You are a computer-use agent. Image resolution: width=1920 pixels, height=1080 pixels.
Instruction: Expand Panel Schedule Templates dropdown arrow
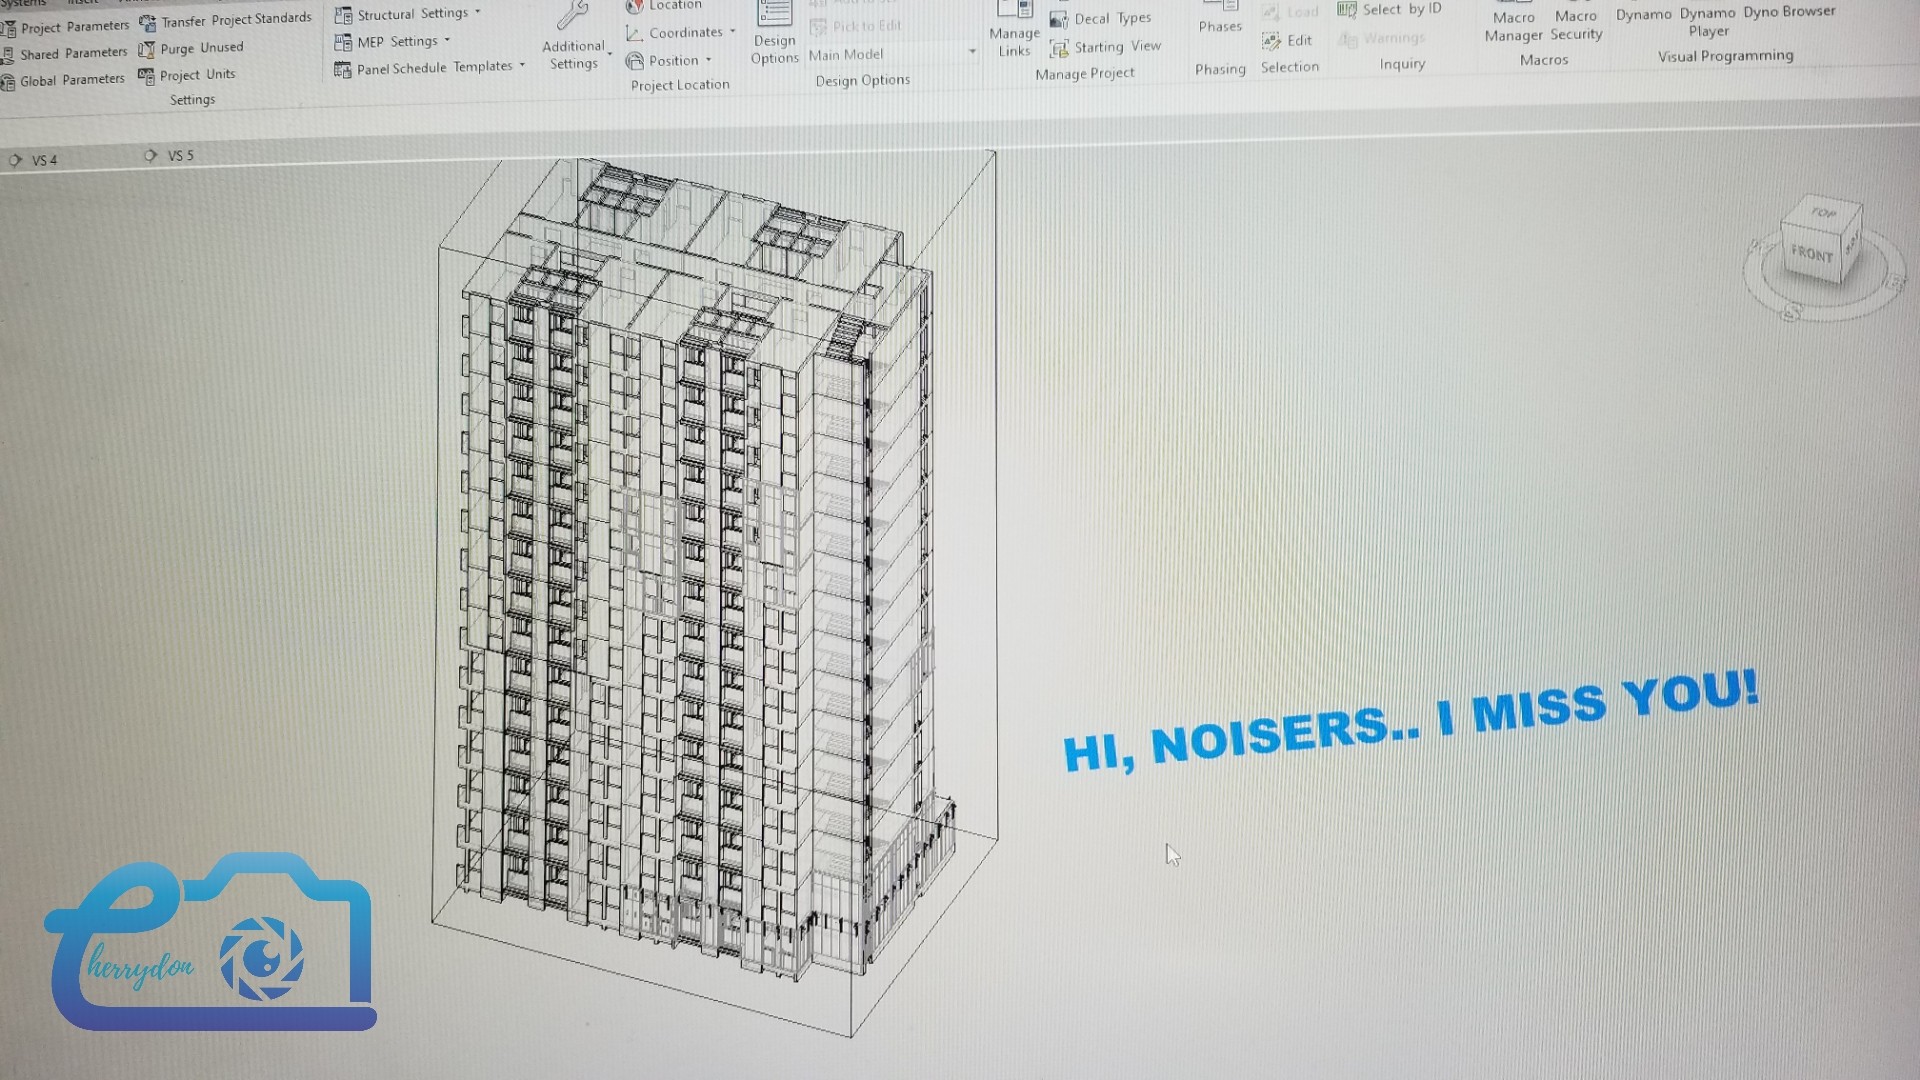point(522,66)
